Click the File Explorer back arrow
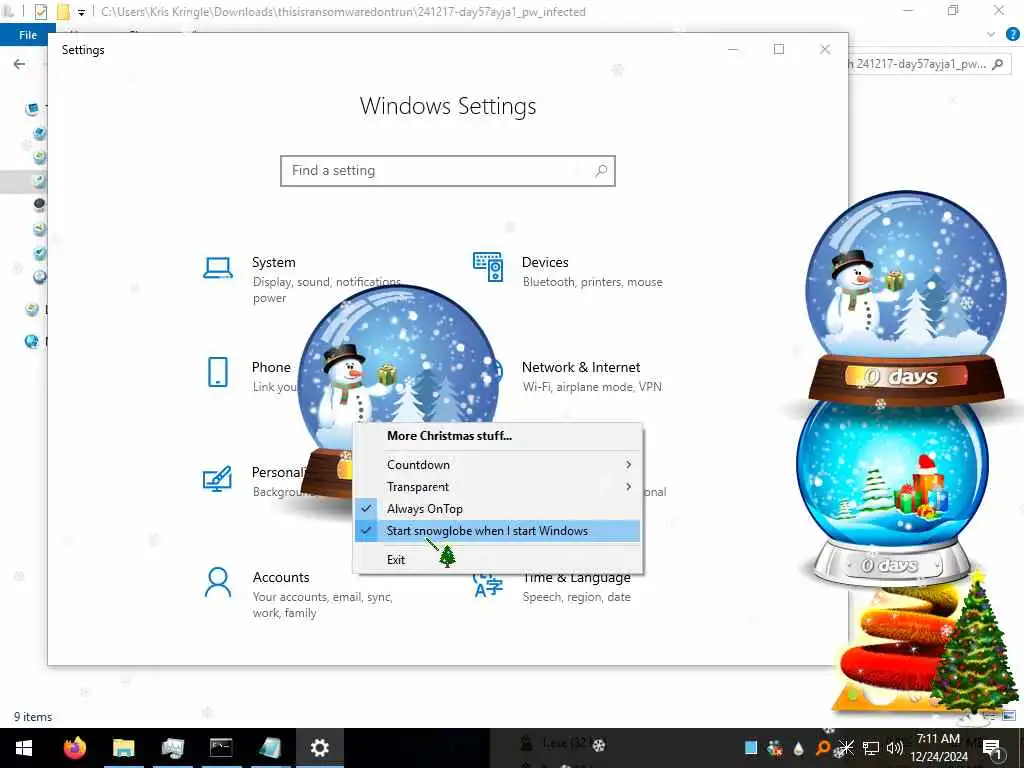 point(20,64)
